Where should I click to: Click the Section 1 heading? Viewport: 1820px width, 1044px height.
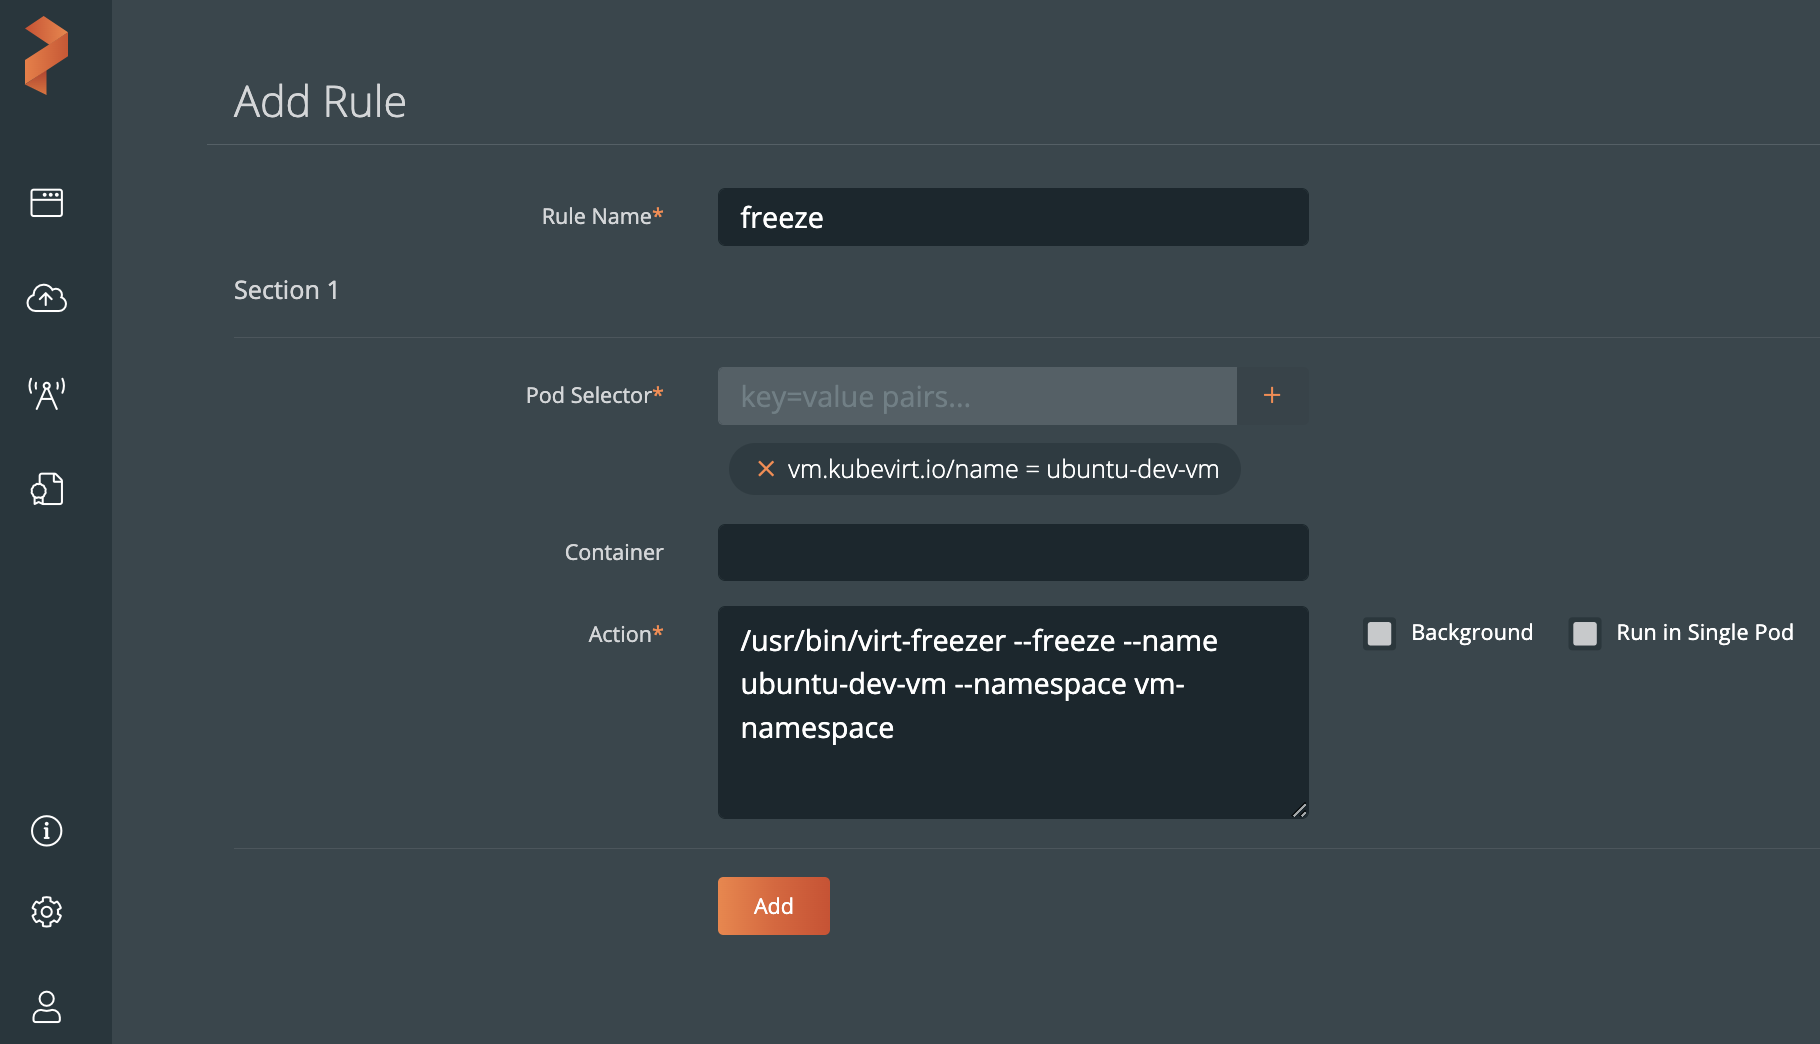click(x=286, y=291)
